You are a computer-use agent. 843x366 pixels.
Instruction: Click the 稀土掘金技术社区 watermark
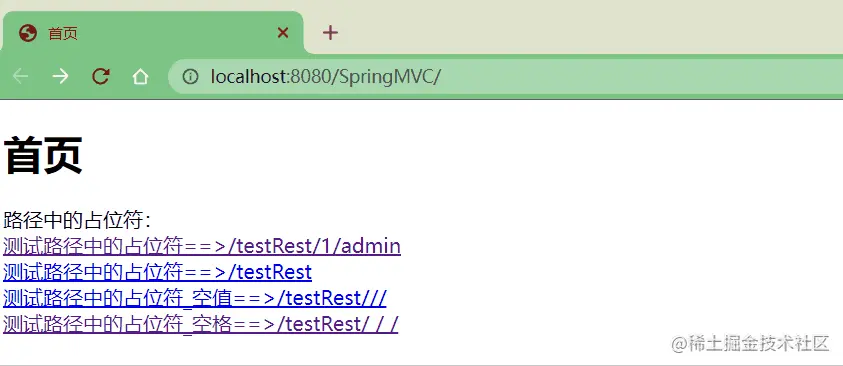751,343
